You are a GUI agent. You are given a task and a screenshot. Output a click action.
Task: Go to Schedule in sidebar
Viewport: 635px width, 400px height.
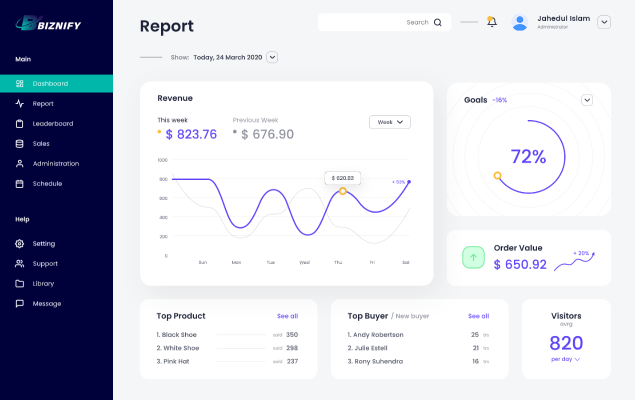(47, 184)
